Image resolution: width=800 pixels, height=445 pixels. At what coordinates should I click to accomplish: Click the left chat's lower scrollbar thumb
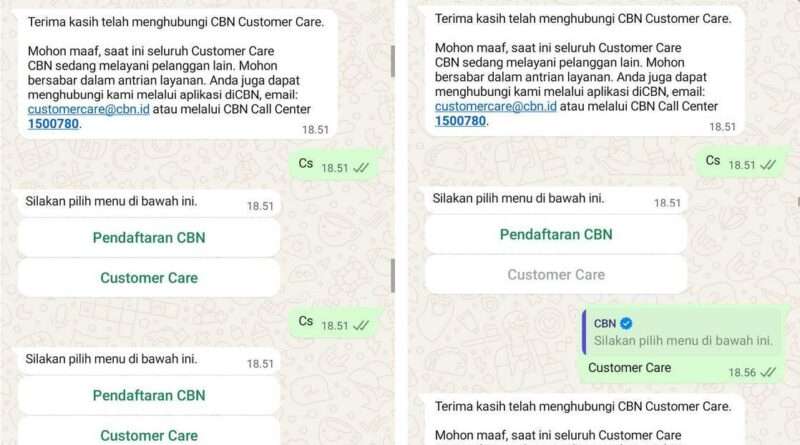pyautogui.click(x=392, y=276)
